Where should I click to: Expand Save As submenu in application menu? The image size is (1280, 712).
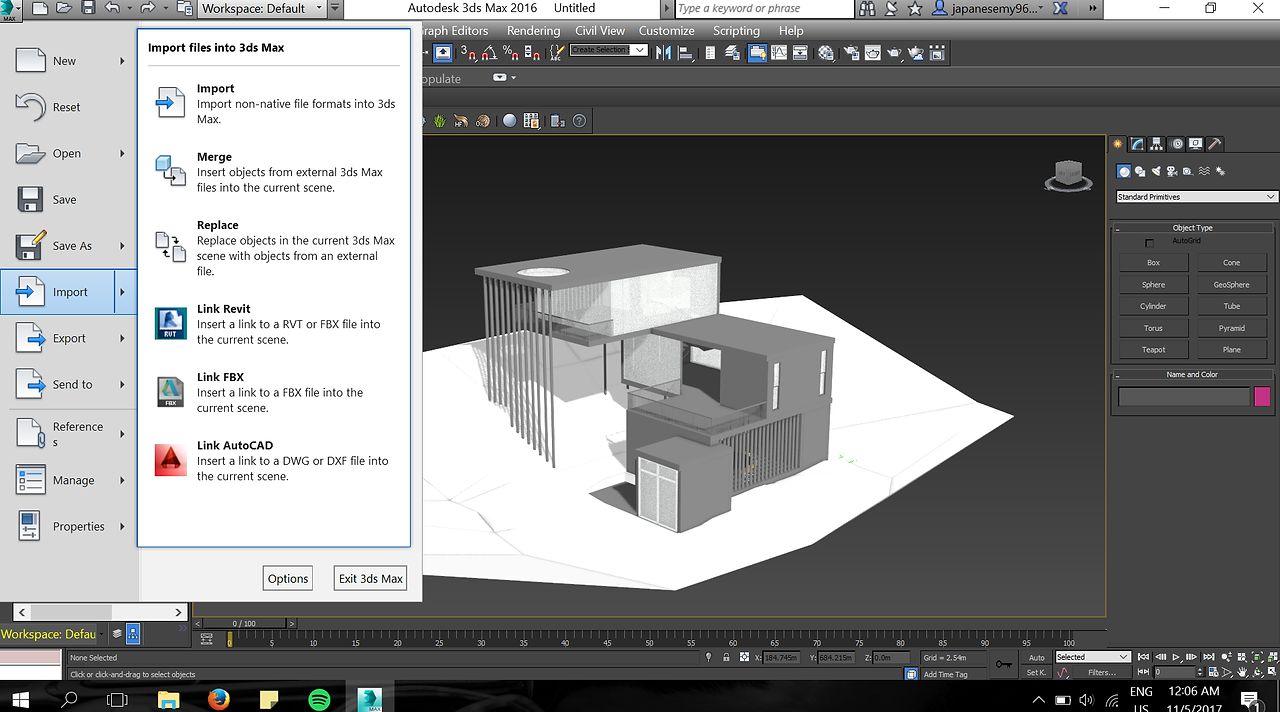(x=123, y=246)
